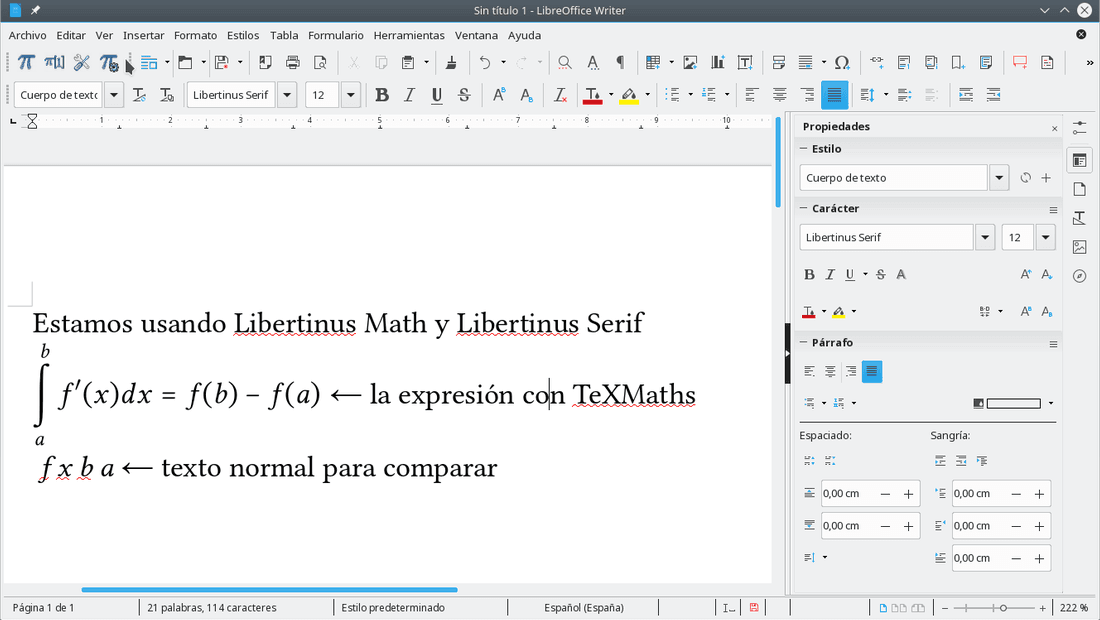Open the Ayuda menu
Image resolution: width=1100 pixels, height=620 pixels.
point(524,35)
